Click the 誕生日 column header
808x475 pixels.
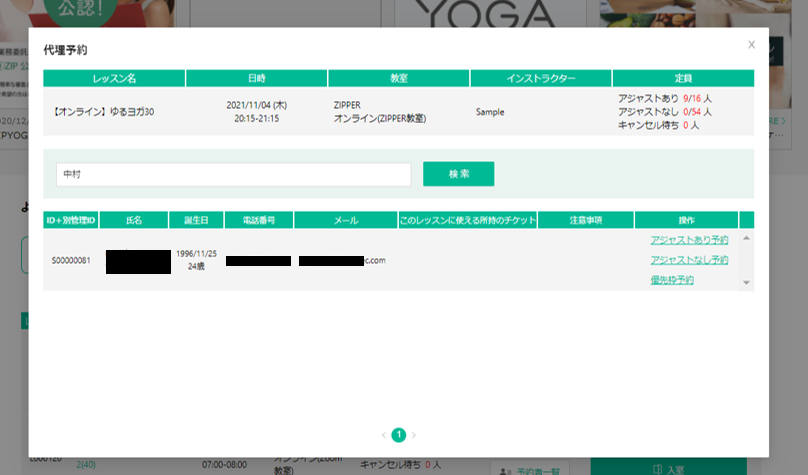coord(196,220)
